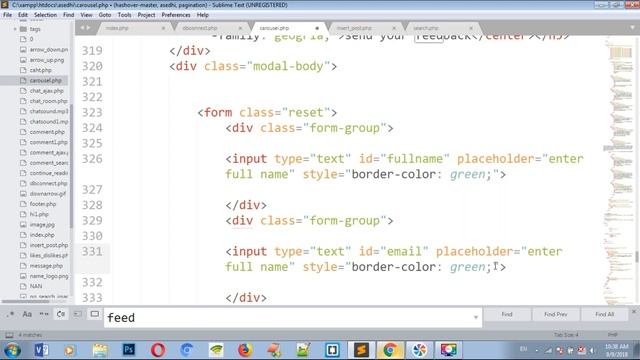Open arrow_up.png in sidebar
Screen dimensions: 640x360
(x=47, y=60)
